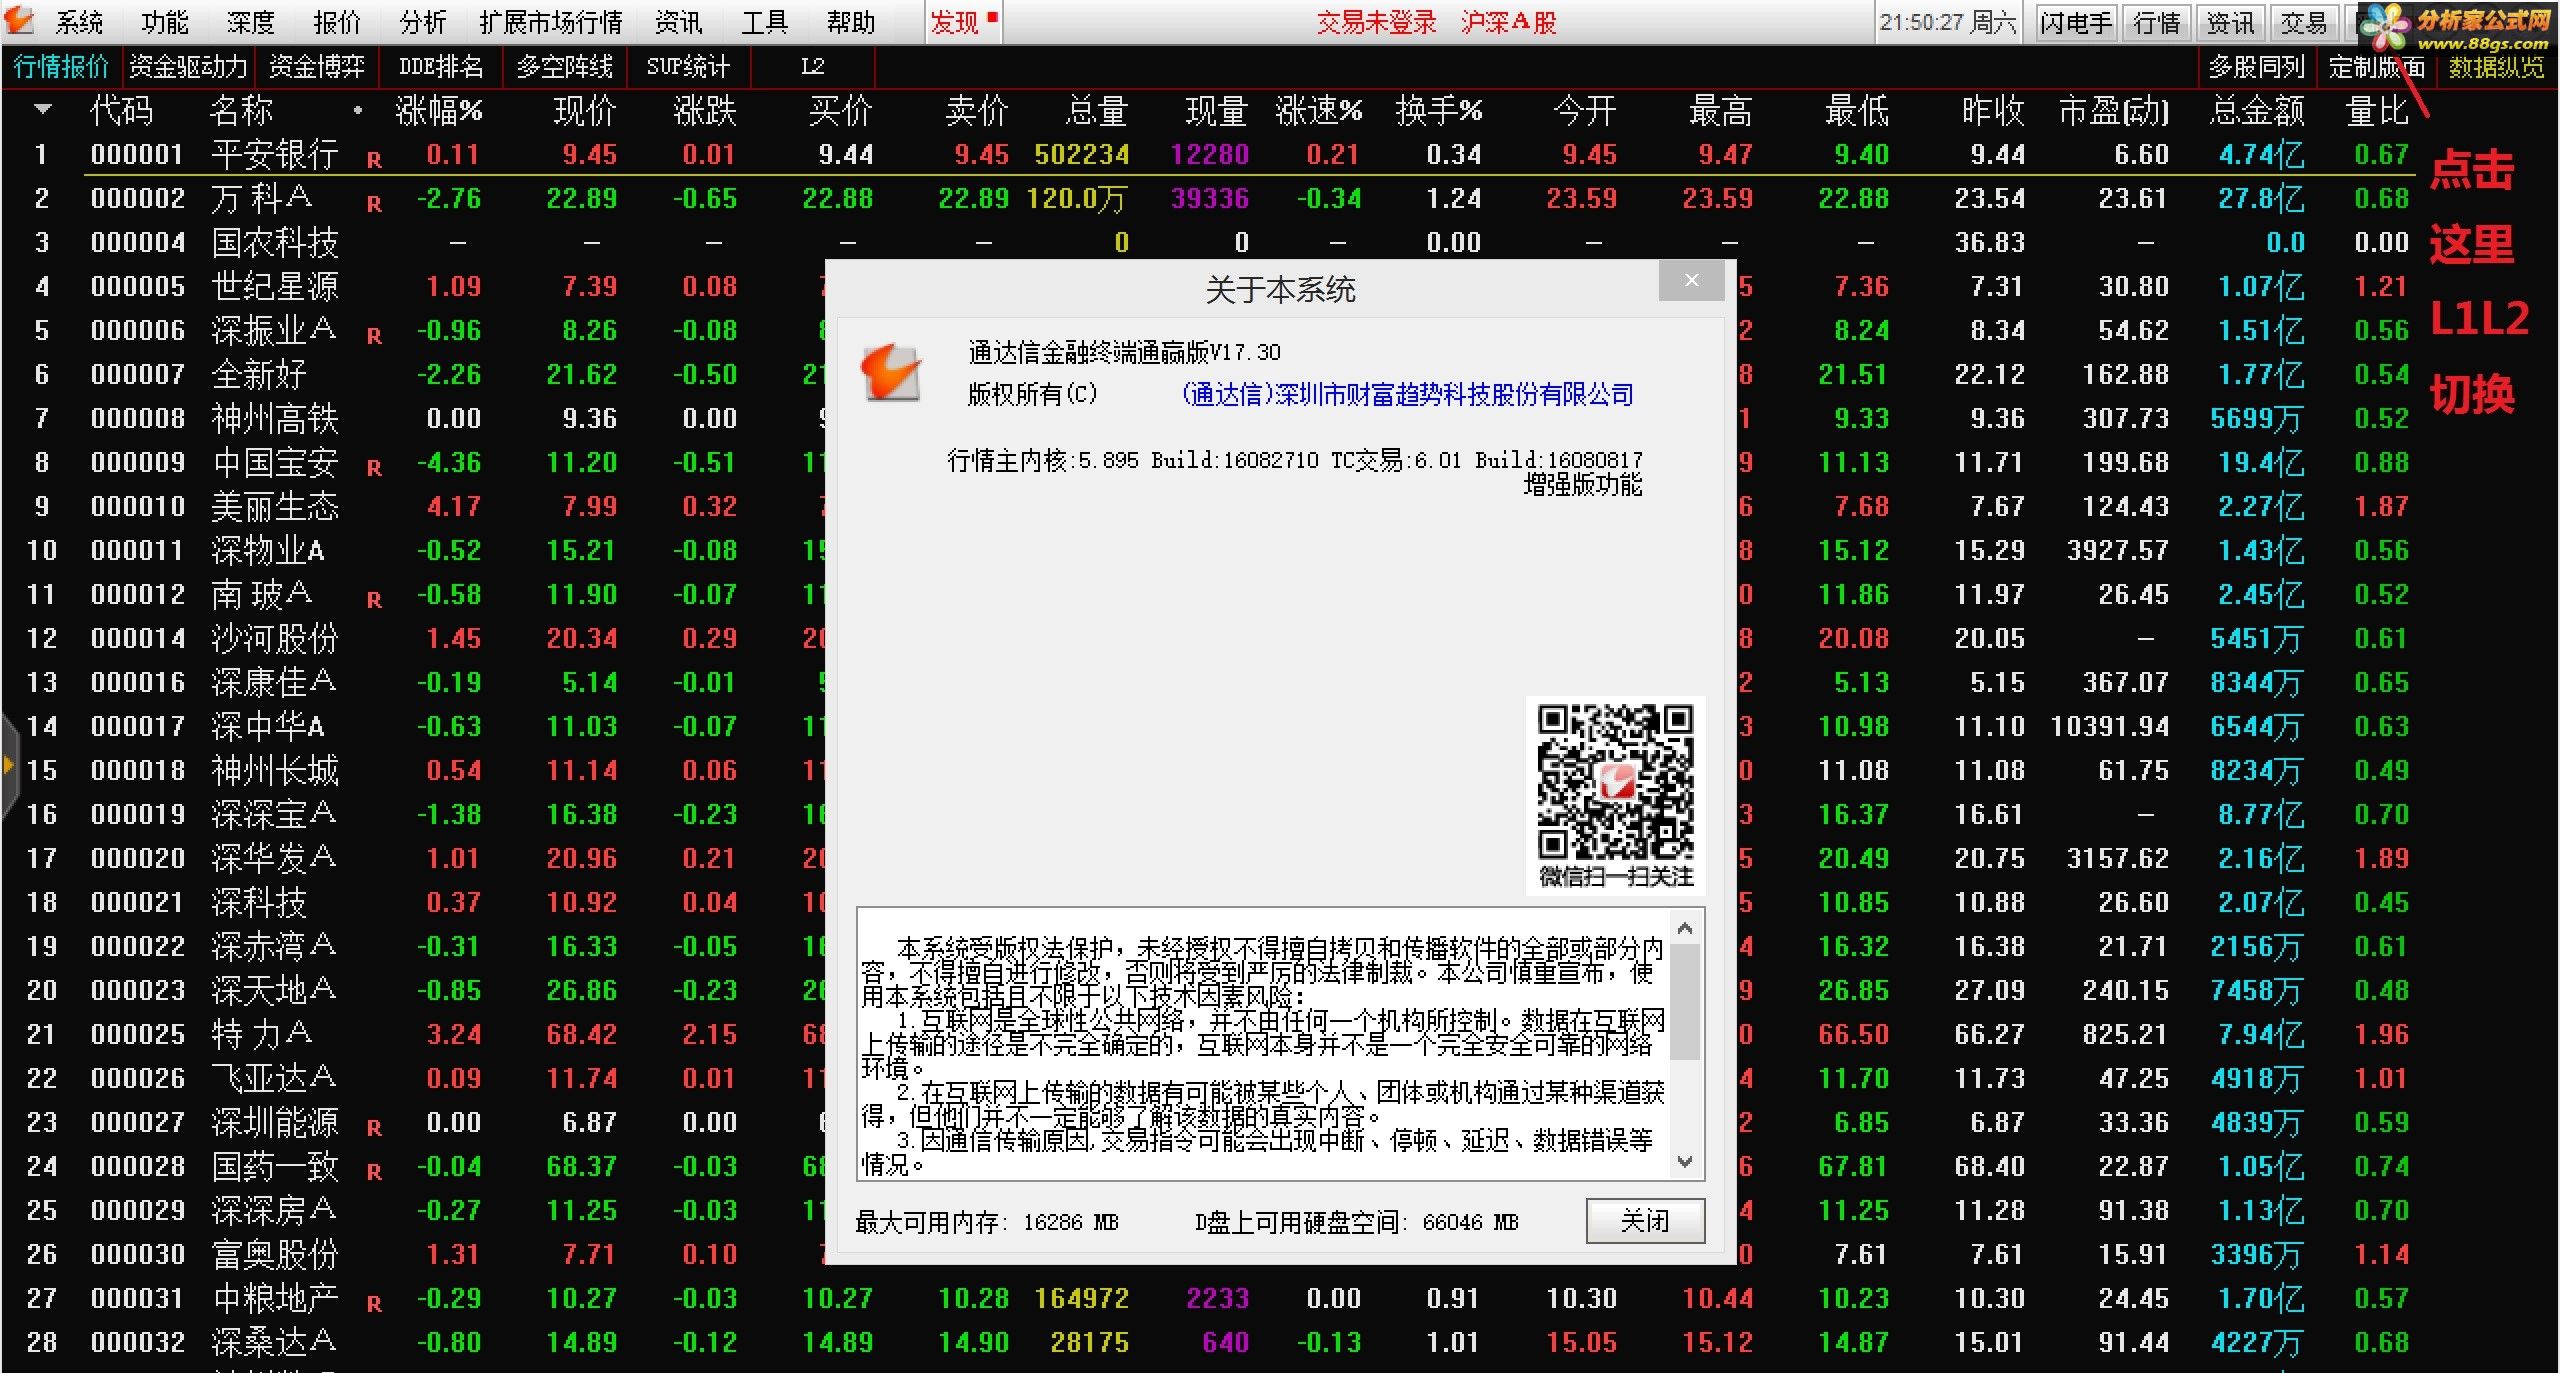Open the 数据纵览 view
2560x1373 pixels.
click(x=2497, y=67)
